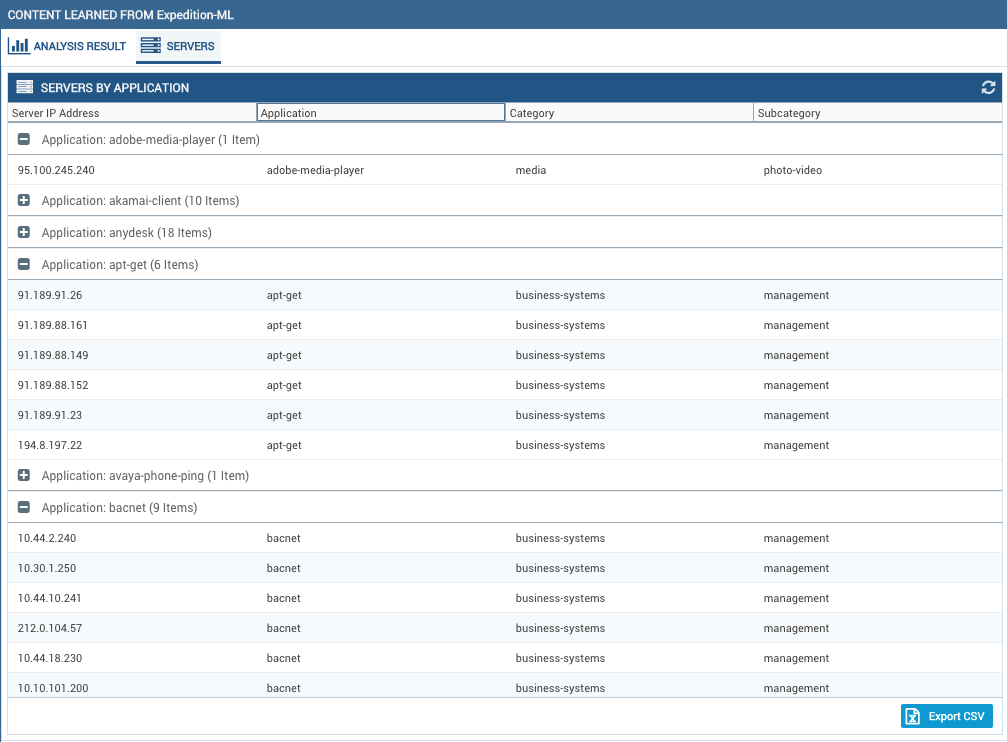Select IP address 91.189.91.26
The image size is (1007, 742).
tap(50, 296)
